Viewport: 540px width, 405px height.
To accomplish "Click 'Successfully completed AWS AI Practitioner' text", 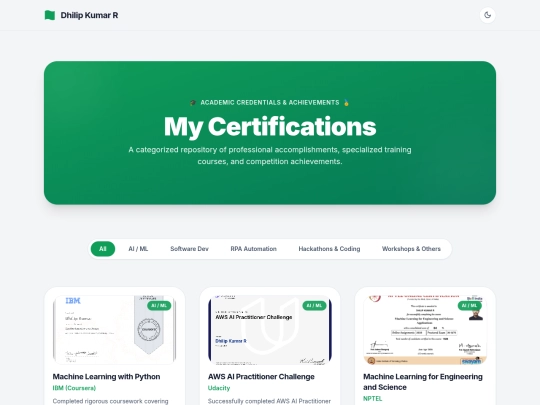I will (x=269, y=401).
